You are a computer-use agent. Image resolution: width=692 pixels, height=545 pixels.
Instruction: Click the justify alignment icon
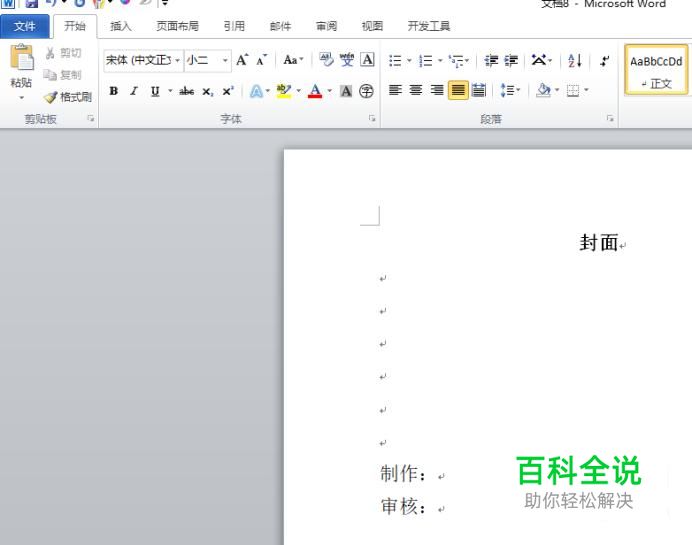click(x=458, y=90)
